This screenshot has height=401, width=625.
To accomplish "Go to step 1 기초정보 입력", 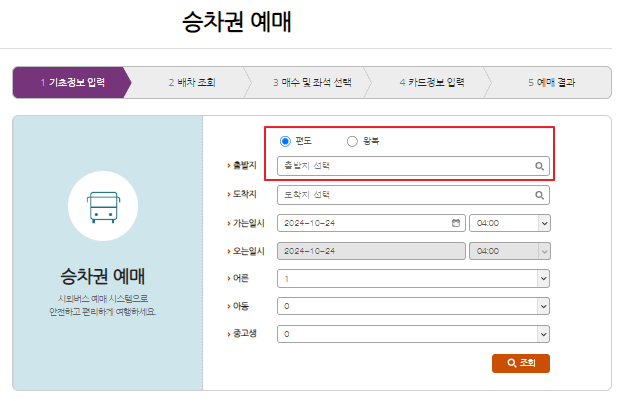I will [x=72, y=83].
